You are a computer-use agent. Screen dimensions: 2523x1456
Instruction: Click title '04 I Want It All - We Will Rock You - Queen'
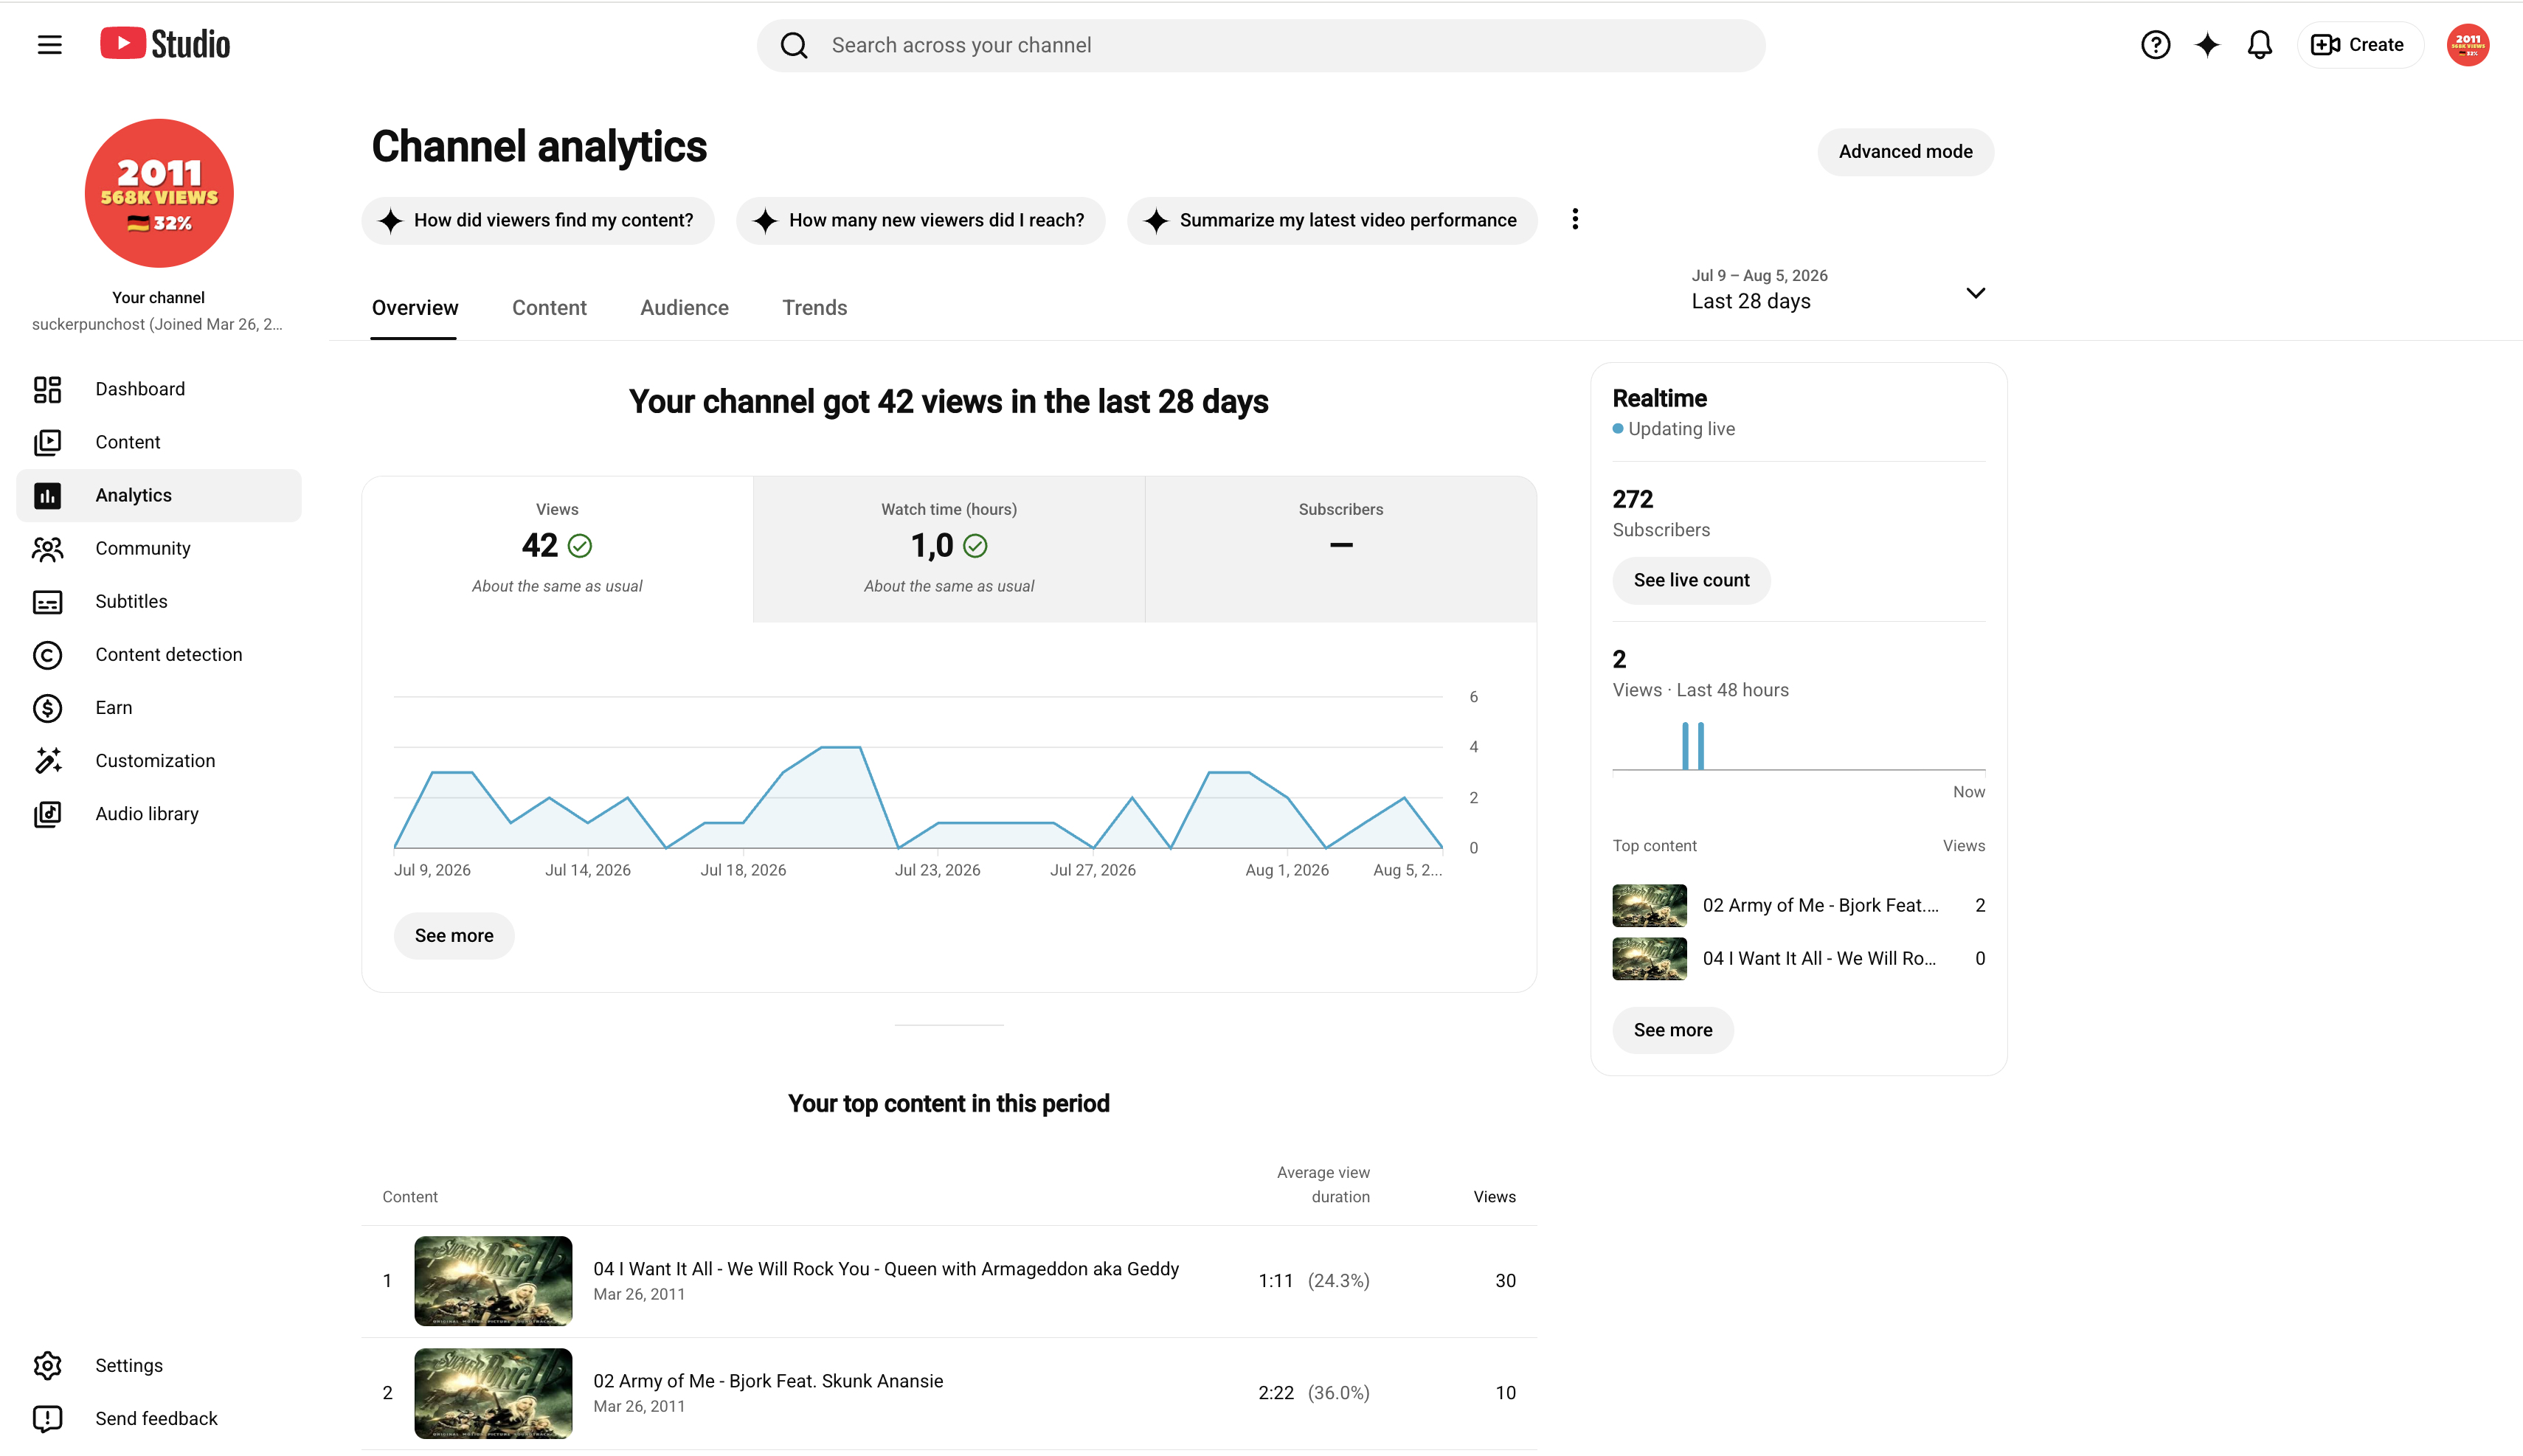coord(886,1269)
